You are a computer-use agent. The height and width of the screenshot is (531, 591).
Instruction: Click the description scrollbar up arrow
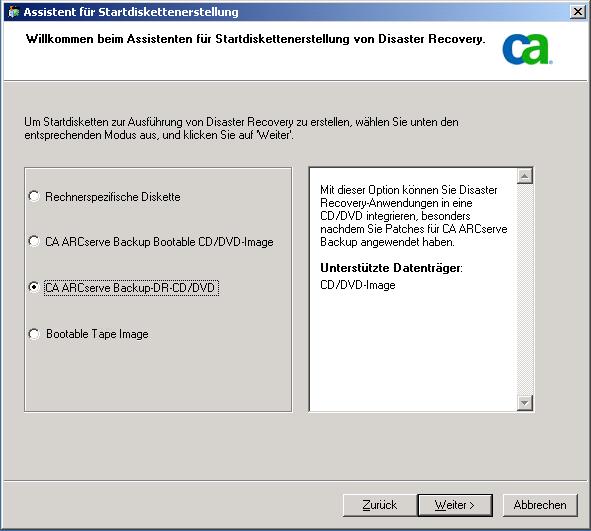tap(525, 176)
